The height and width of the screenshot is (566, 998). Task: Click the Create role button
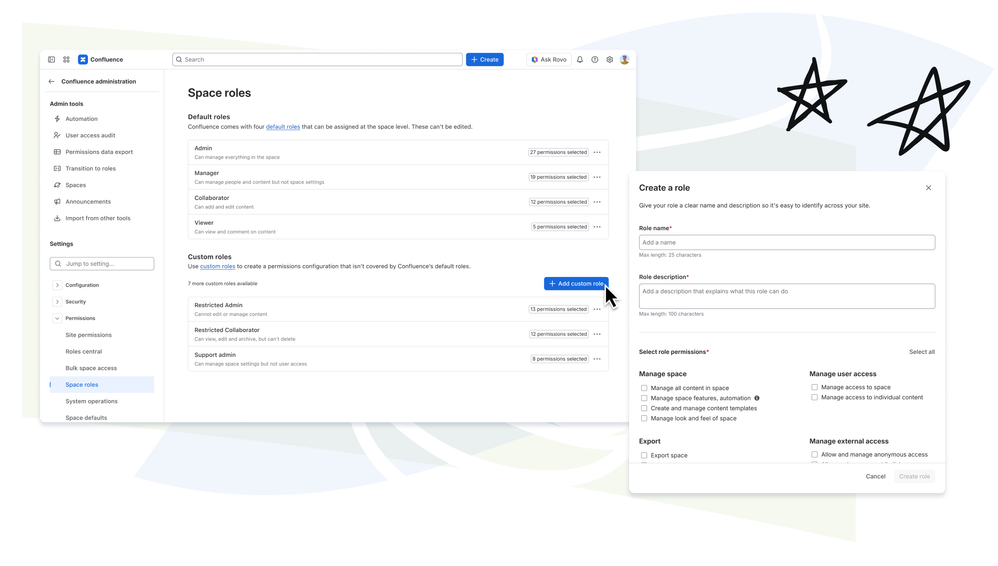[x=914, y=477]
